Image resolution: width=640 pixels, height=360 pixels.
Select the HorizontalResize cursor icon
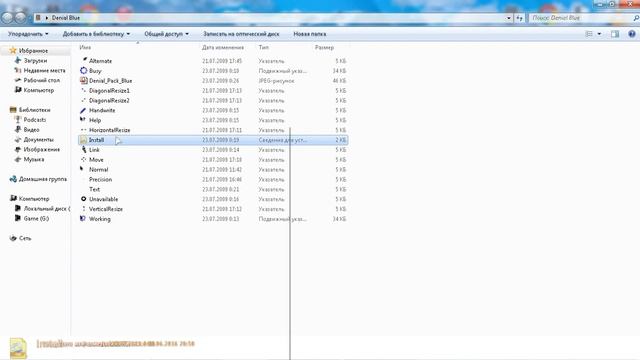click(x=83, y=130)
